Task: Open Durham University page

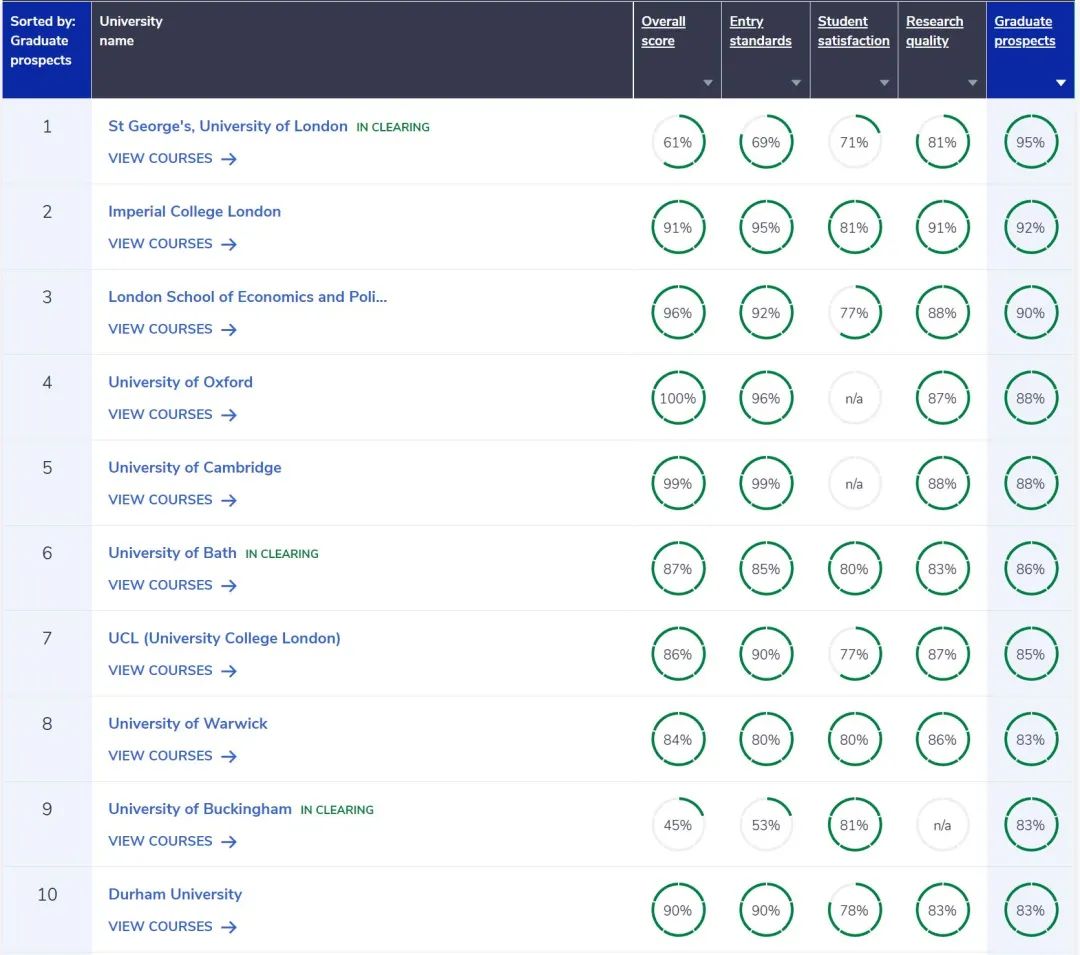Action: click(x=175, y=894)
